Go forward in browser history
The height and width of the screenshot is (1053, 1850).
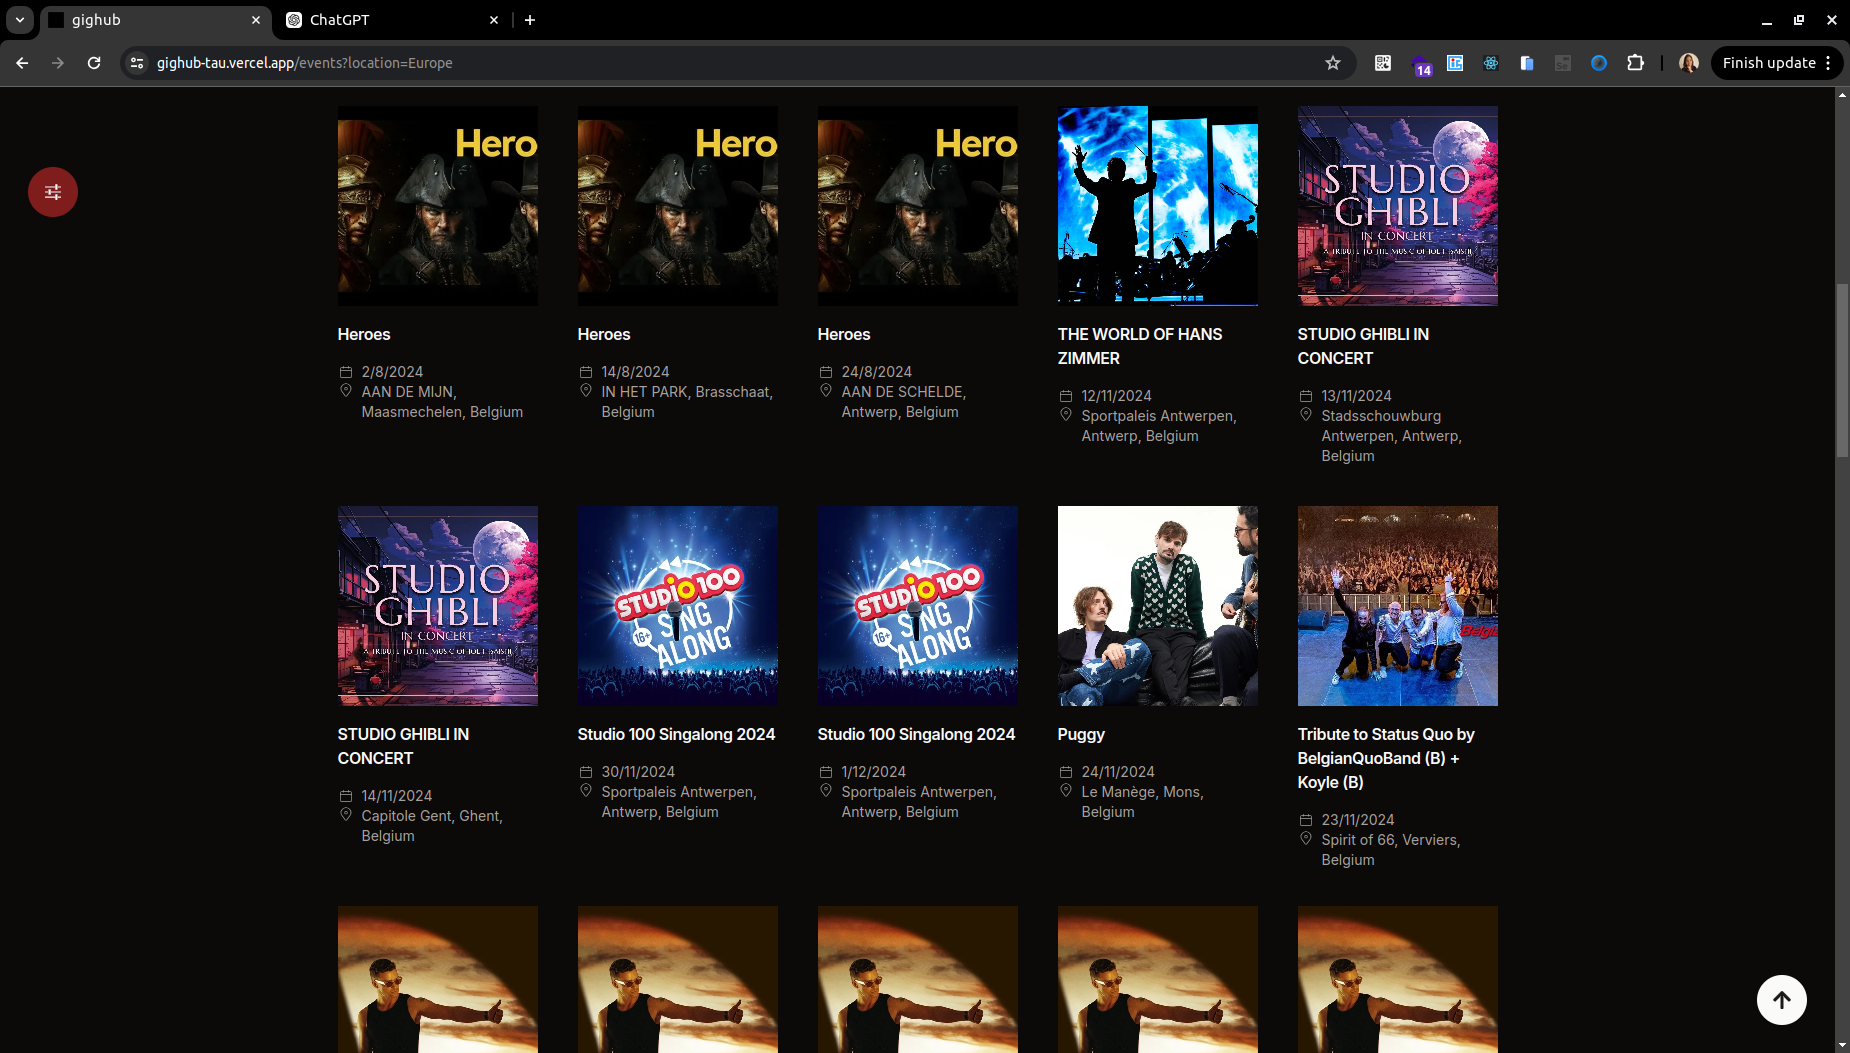58,63
